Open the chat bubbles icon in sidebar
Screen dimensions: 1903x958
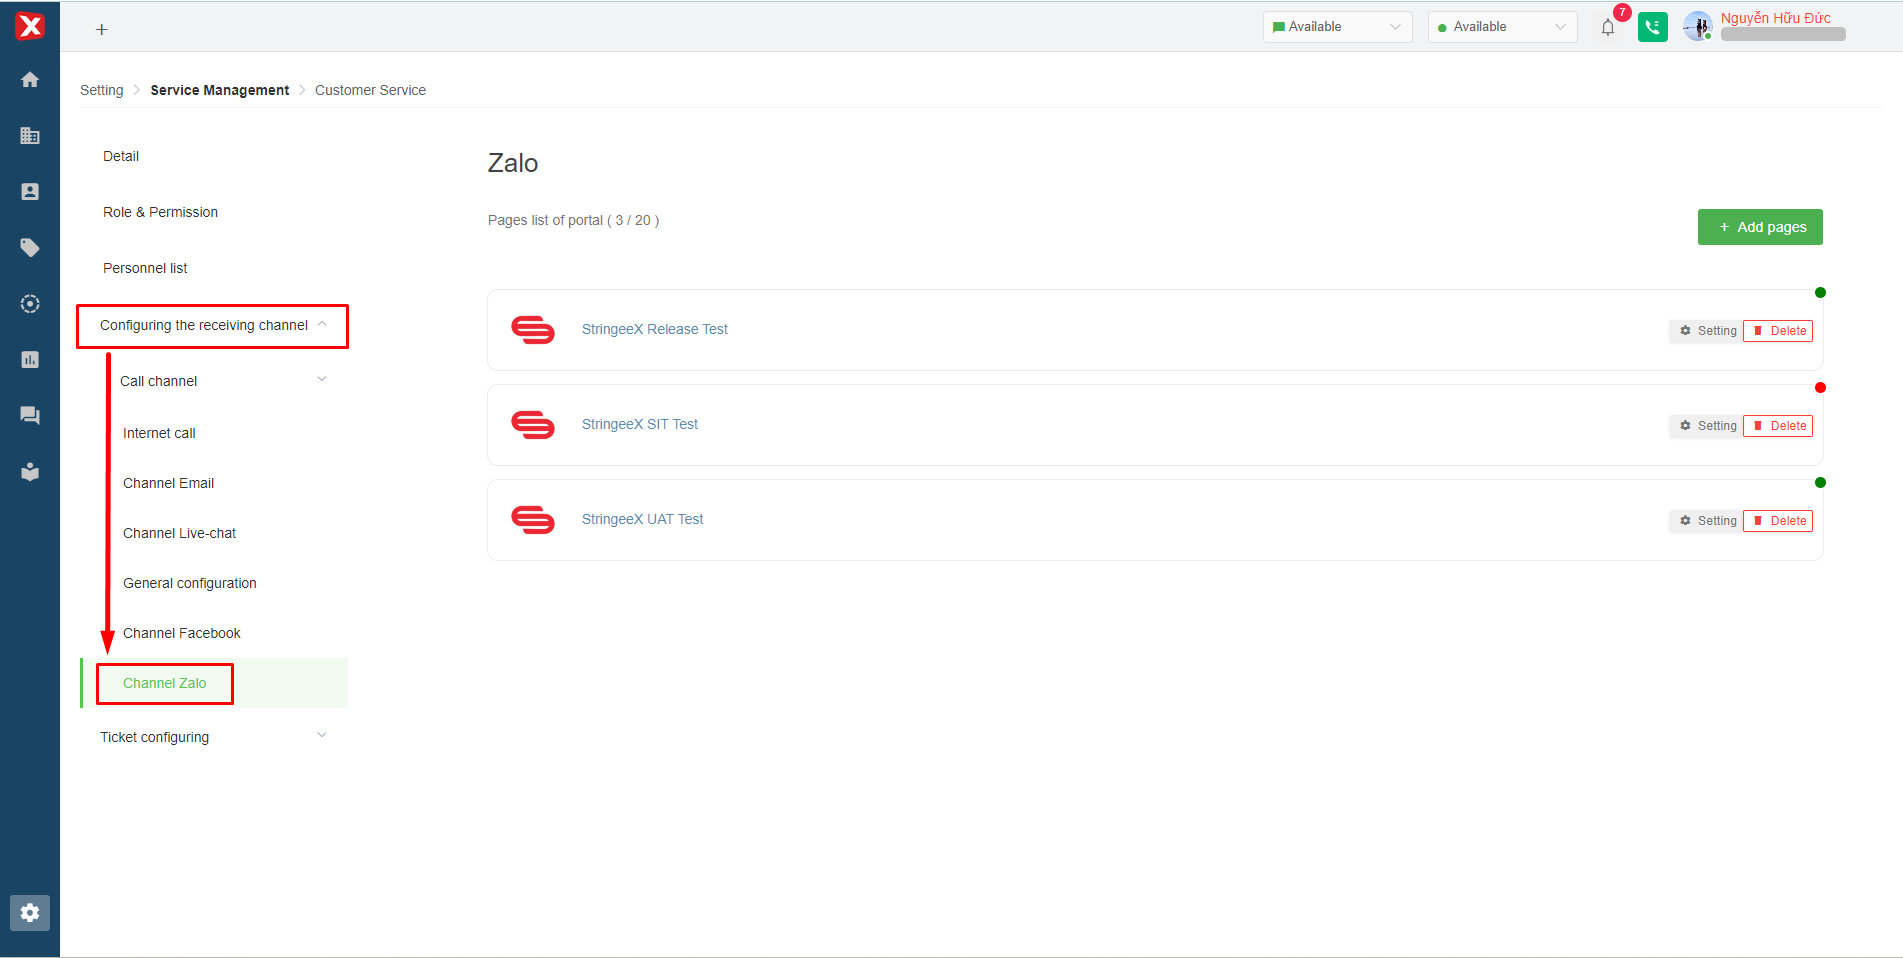pos(30,416)
